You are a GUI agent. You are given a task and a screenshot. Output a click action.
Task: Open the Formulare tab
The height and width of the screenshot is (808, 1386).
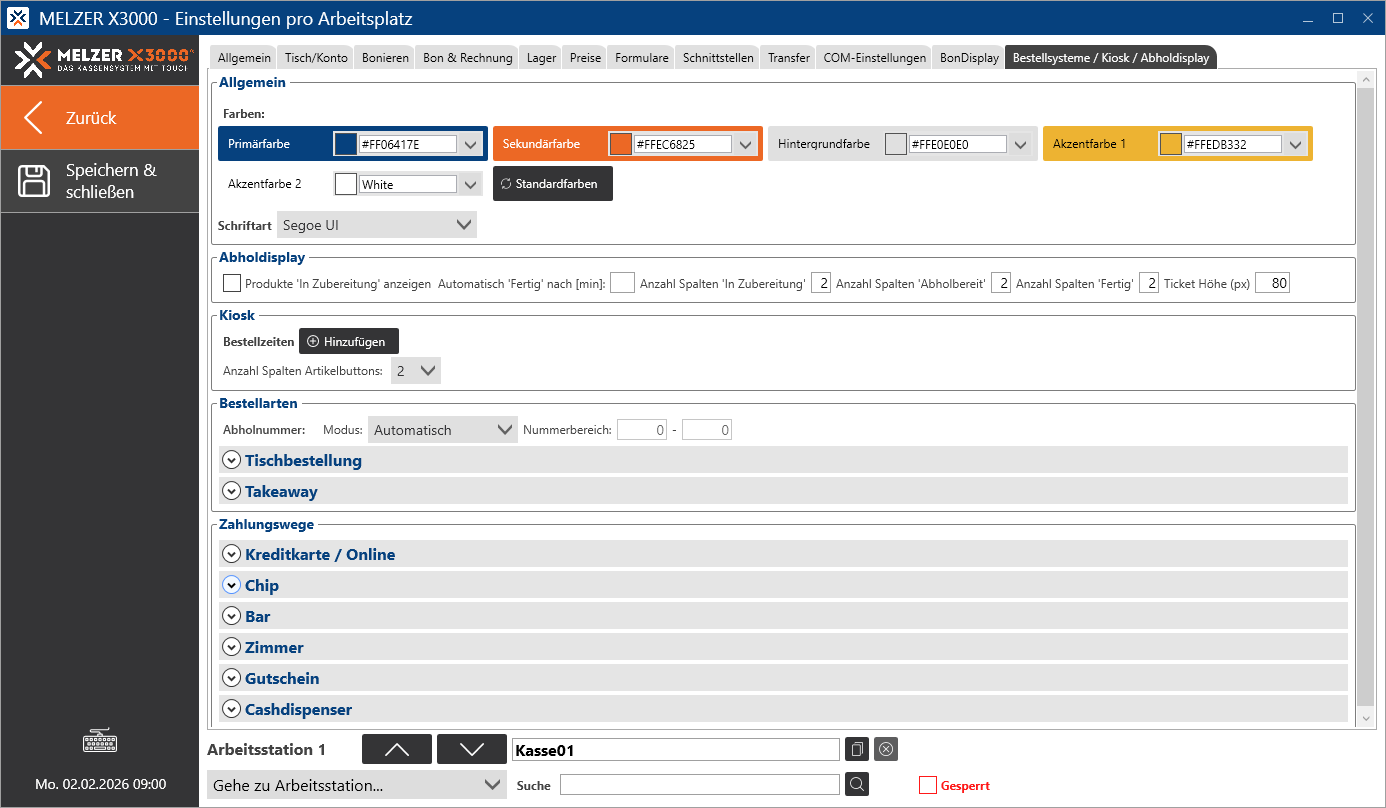coord(641,58)
